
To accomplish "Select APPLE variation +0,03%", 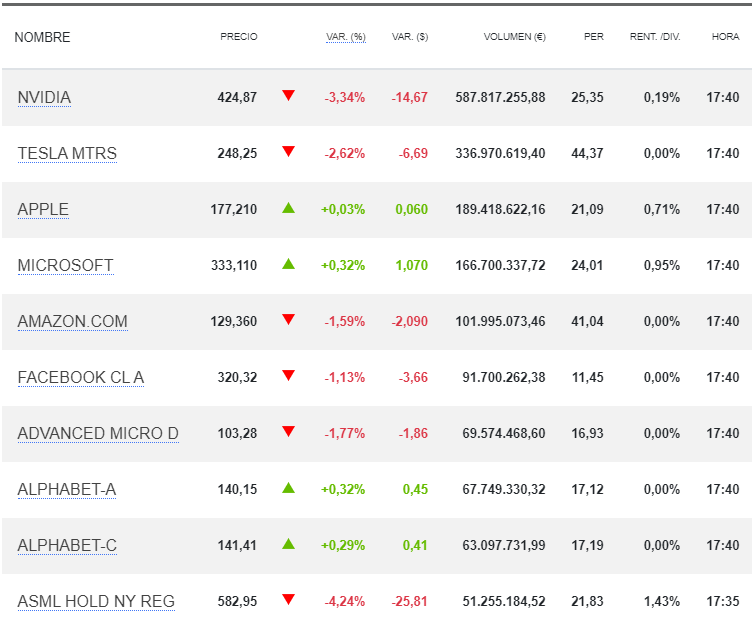I will pos(343,209).
